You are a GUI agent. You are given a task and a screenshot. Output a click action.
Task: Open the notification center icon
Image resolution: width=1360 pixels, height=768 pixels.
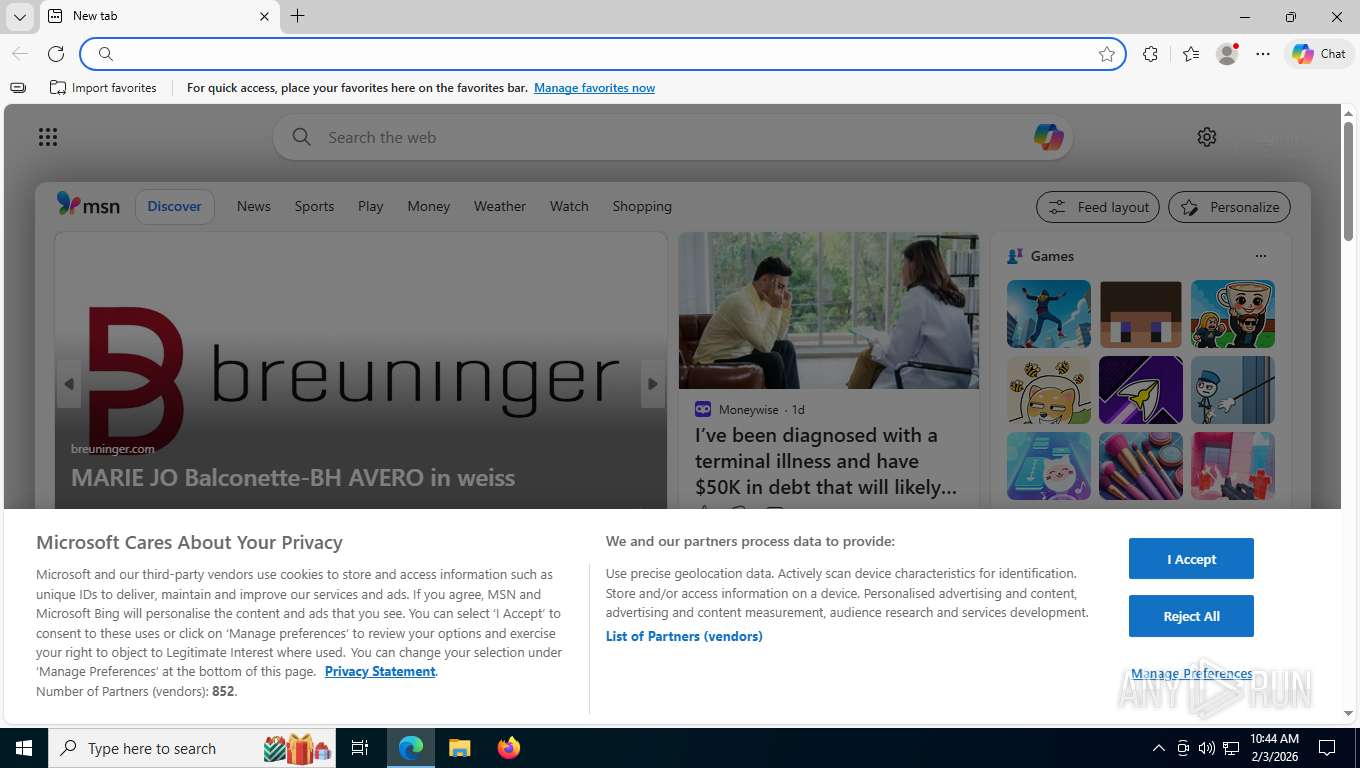[1327, 748]
